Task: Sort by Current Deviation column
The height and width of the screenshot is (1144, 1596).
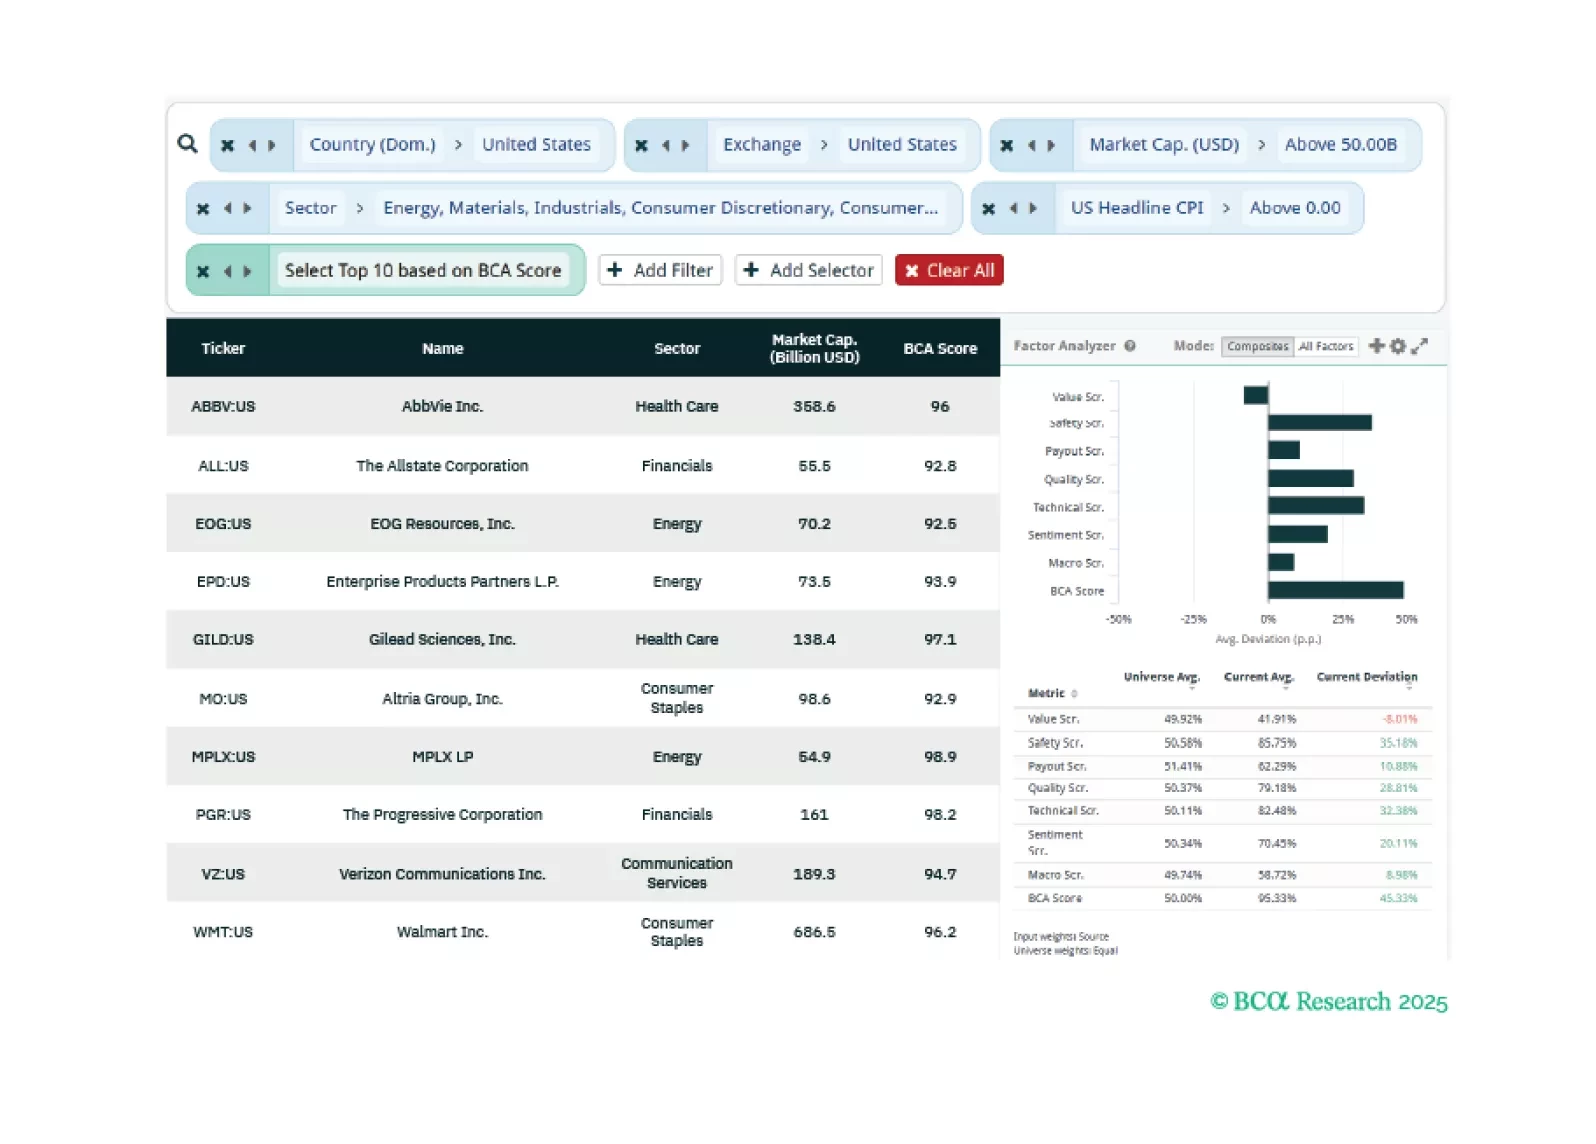Action: pyautogui.click(x=1366, y=678)
